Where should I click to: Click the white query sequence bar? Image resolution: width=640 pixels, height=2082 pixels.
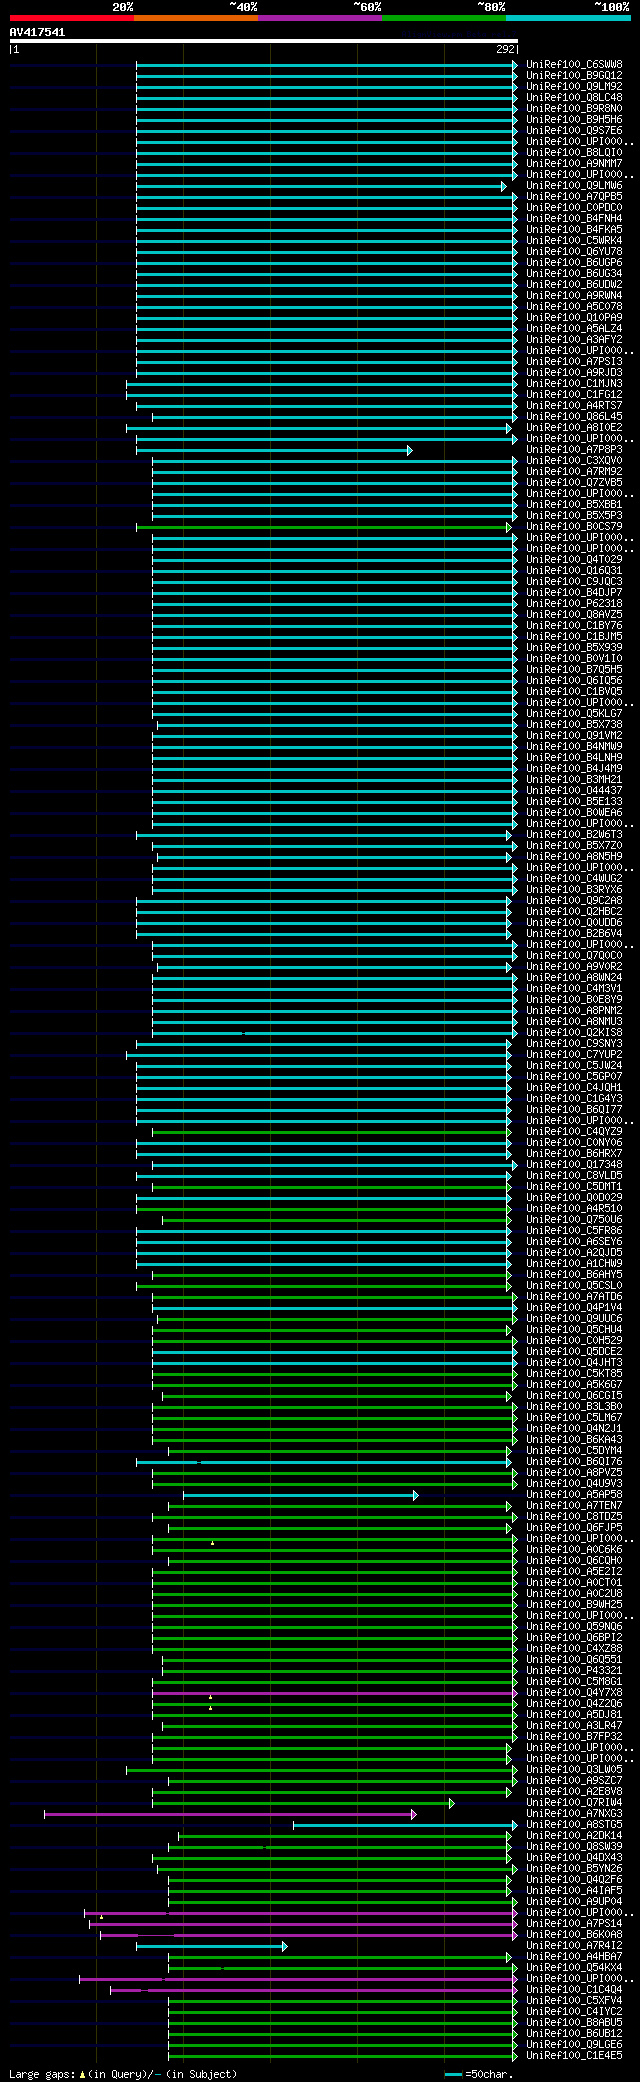(264, 41)
